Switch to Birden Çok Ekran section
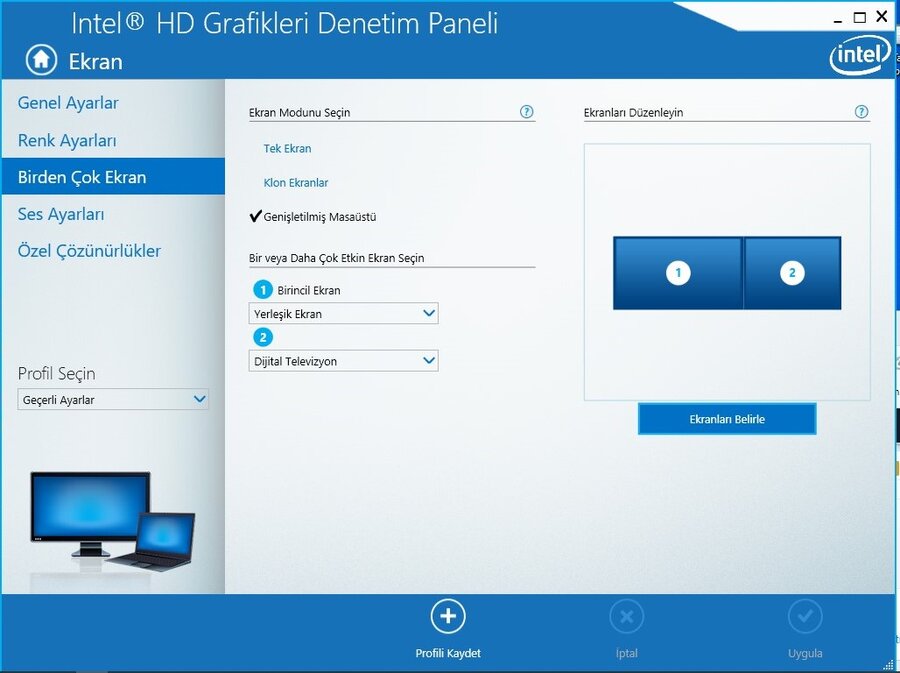The height and width of the screenshot is (673, 900). [113, 177]
